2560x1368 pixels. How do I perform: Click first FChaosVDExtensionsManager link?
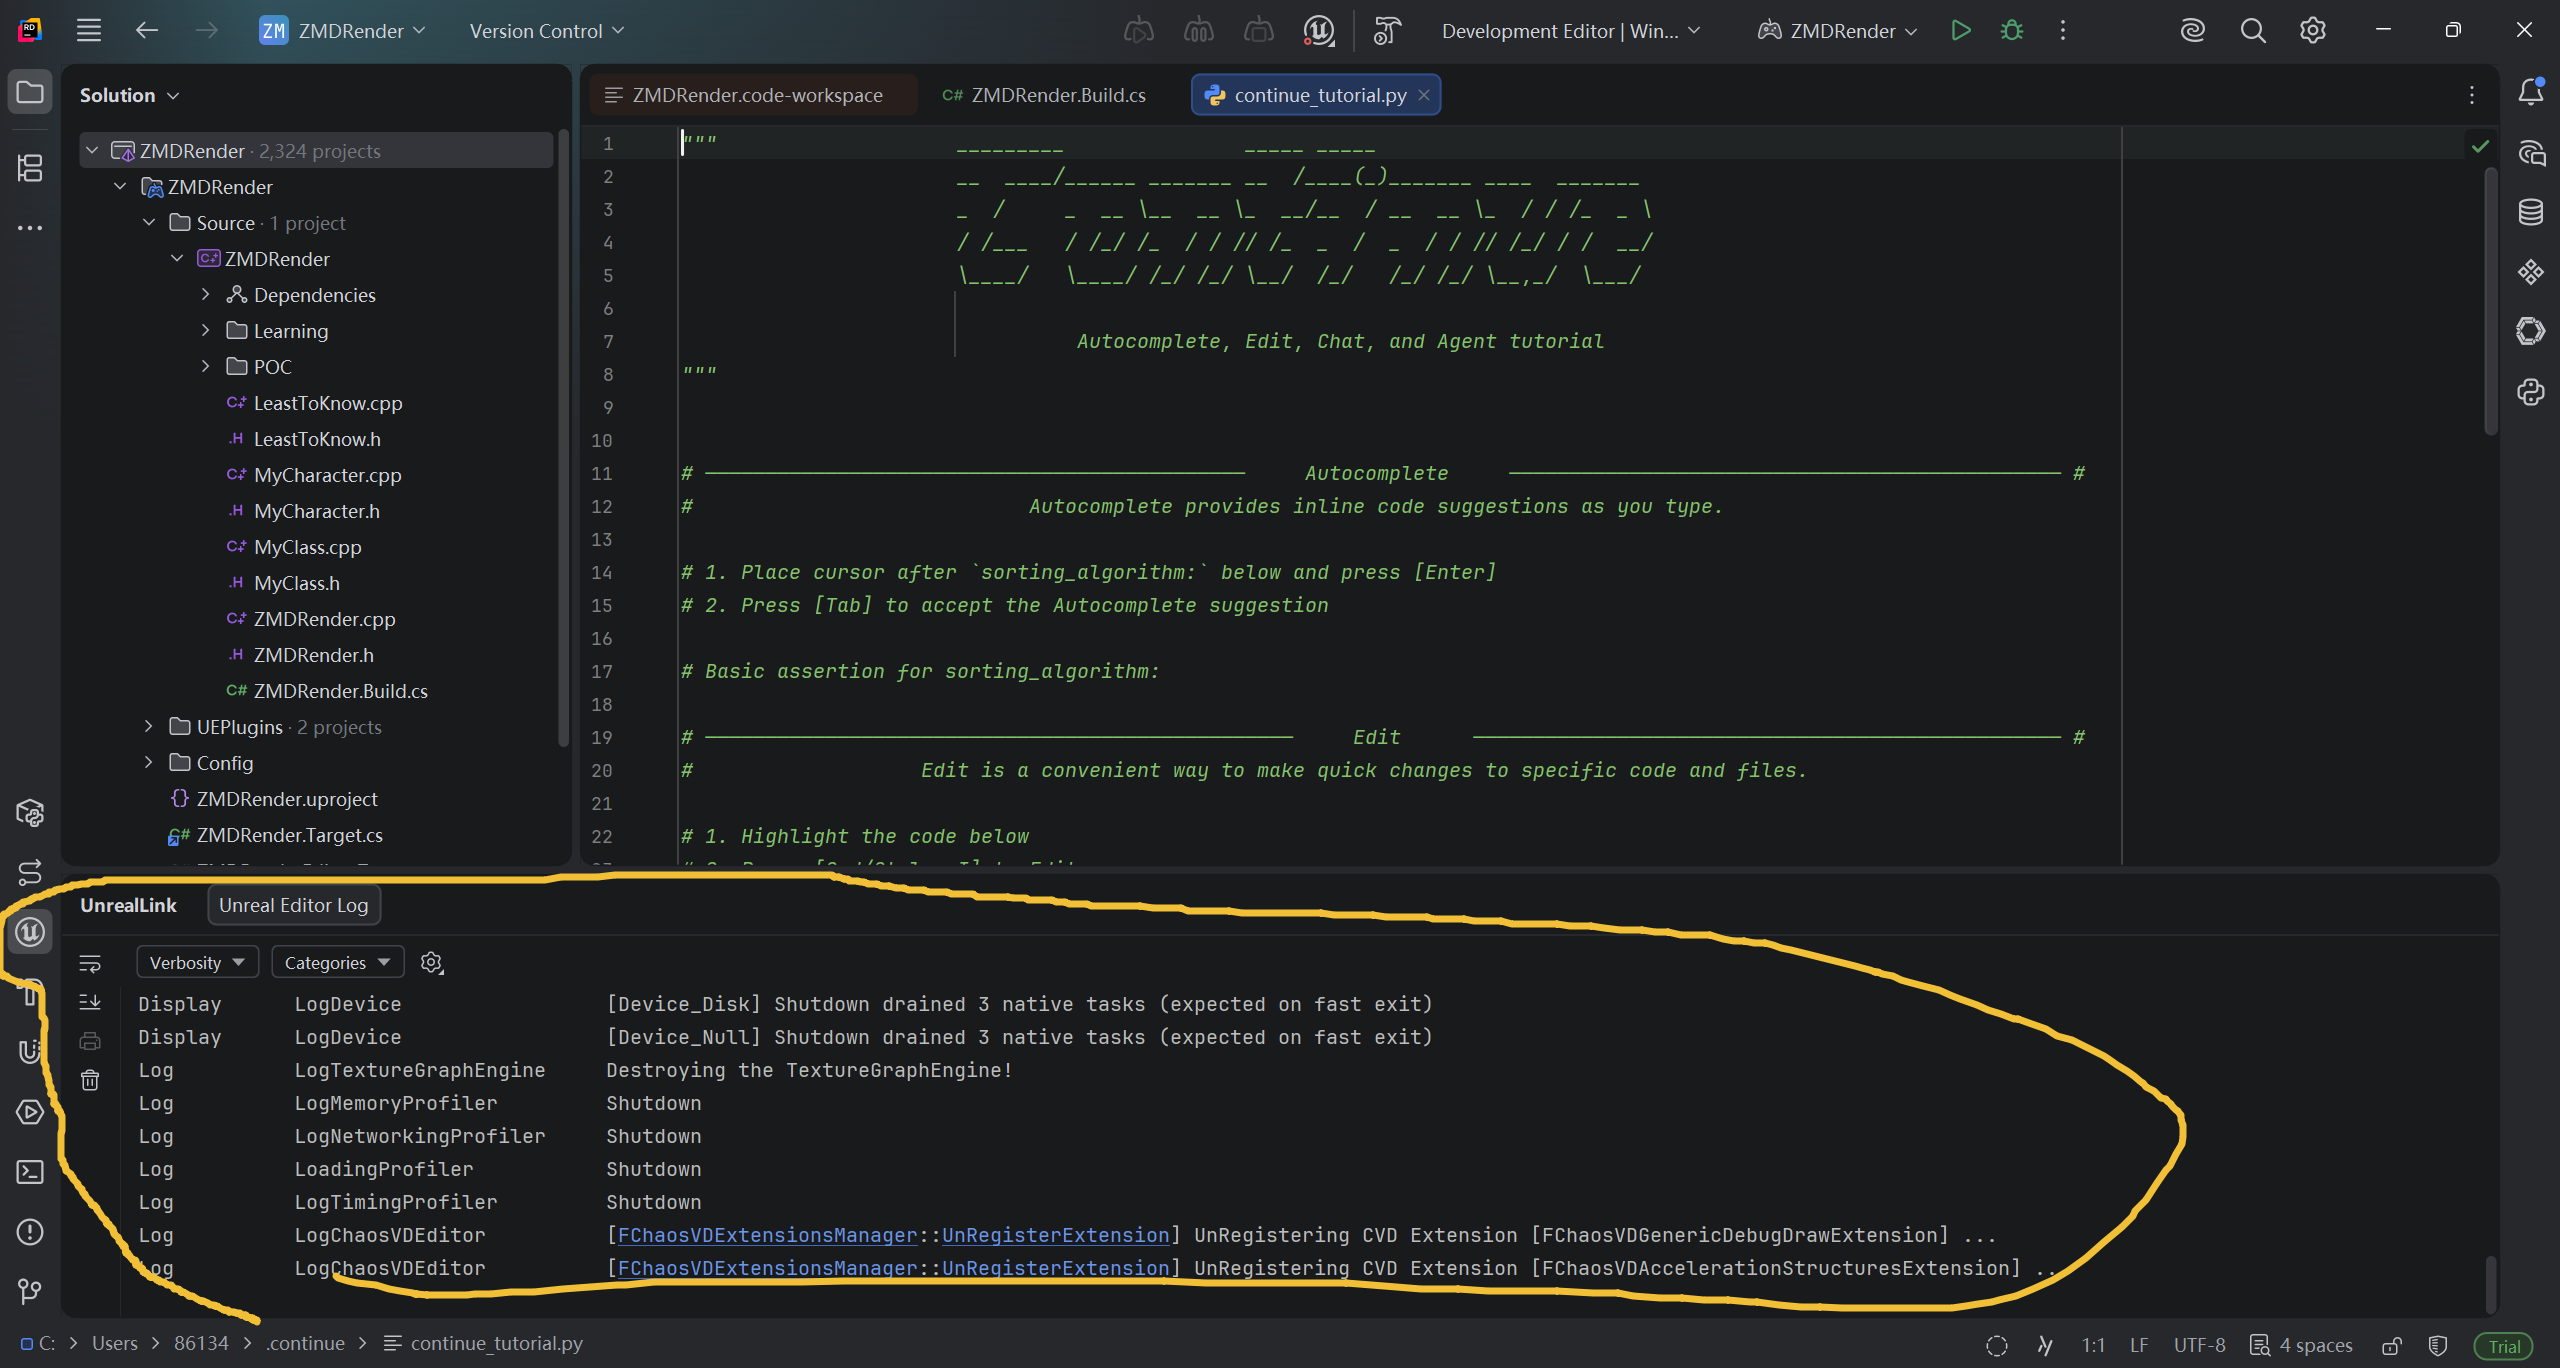pyautogui.click(x=767, y=1235)
